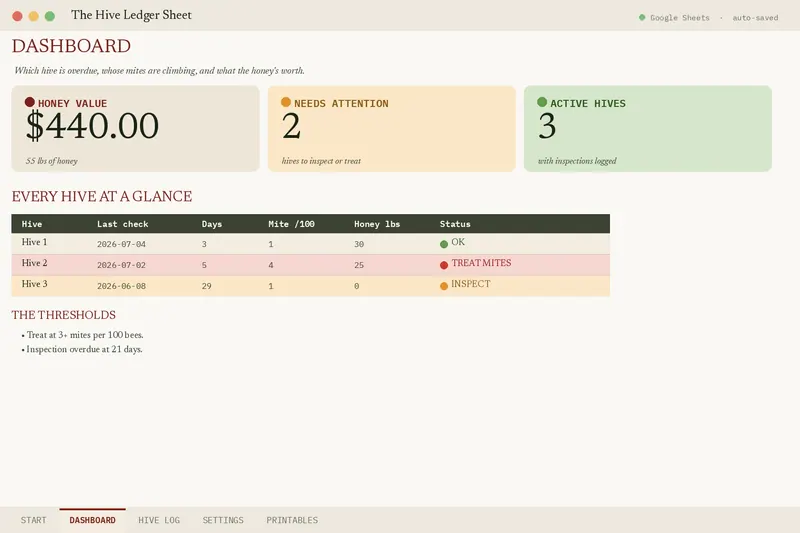Click the Needs Attention count 2
Screen dimensions: 800x533
[x=291, y=125]
